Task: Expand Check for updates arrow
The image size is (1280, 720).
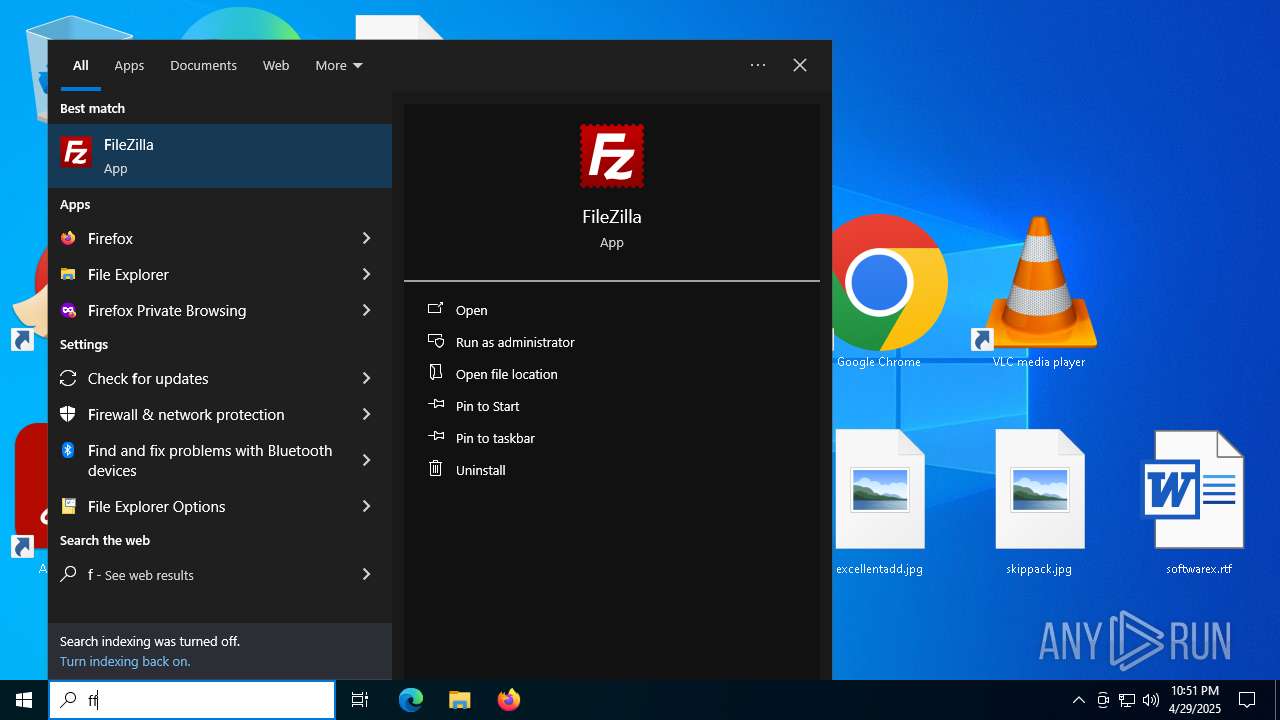Action: (366, 378)
